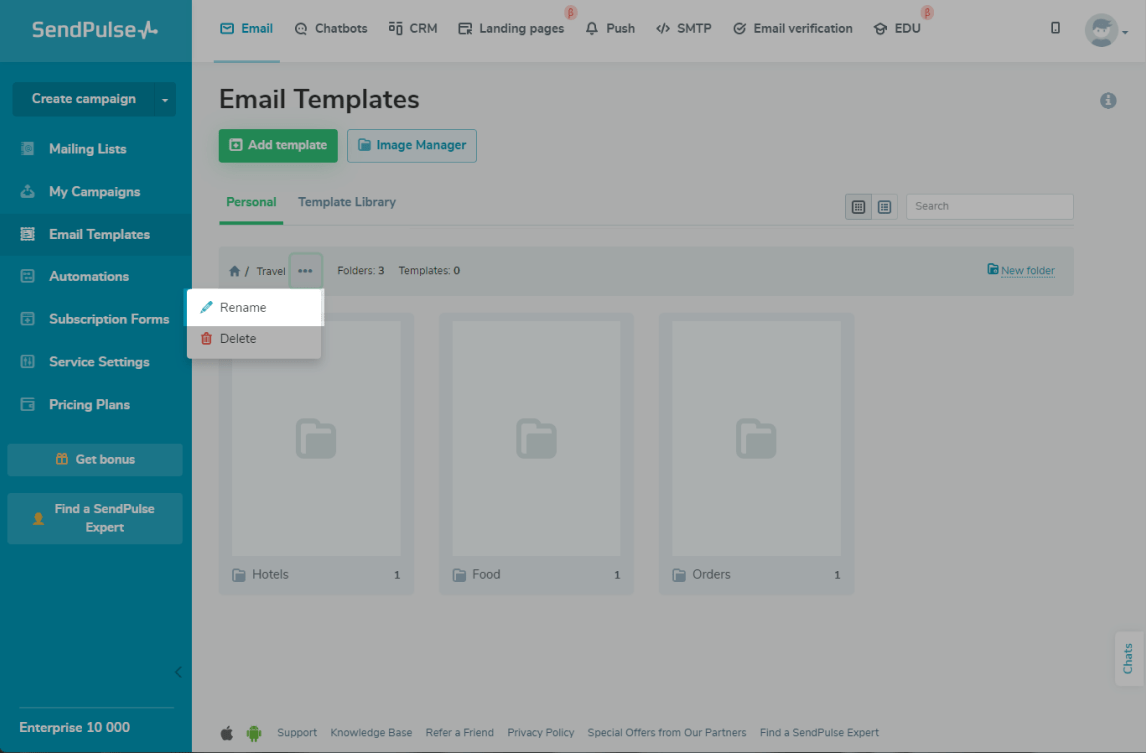Click the three-dots menu next to Travel
The width and height of the screenshot is (1146, 753).
(x=306, y=270)
